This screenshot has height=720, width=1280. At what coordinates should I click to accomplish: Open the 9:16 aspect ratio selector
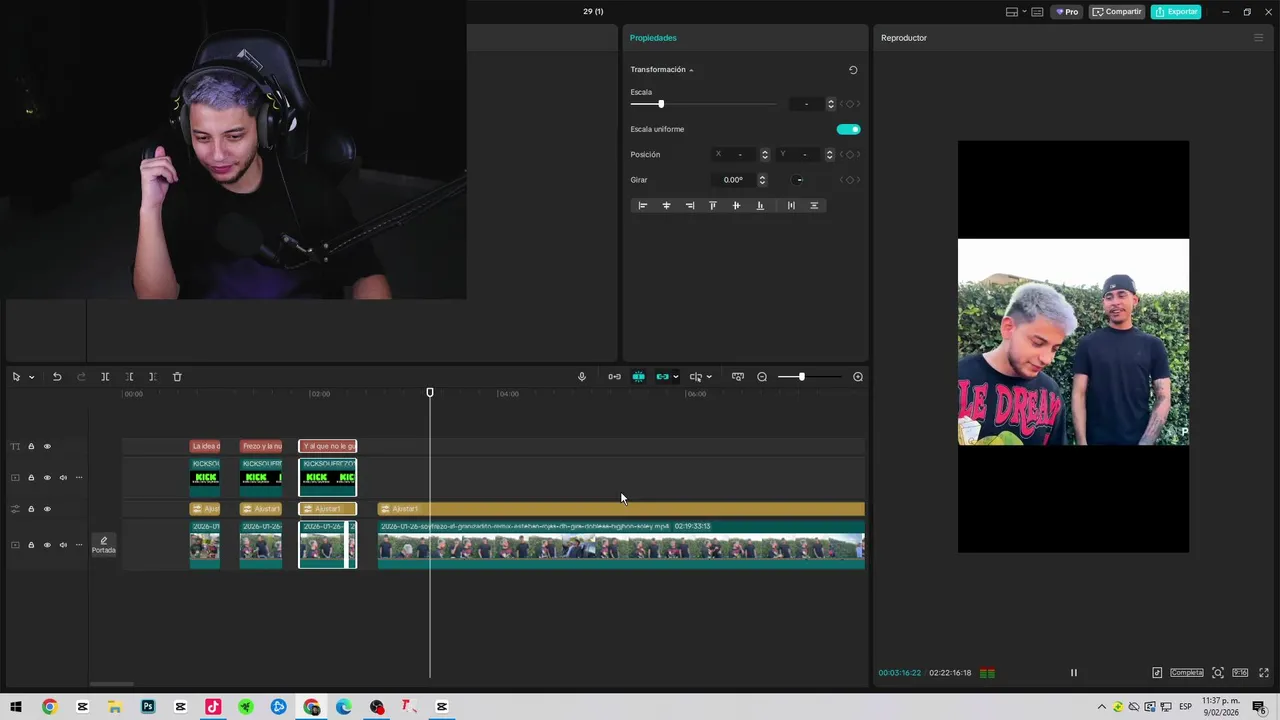(1240, 673)
